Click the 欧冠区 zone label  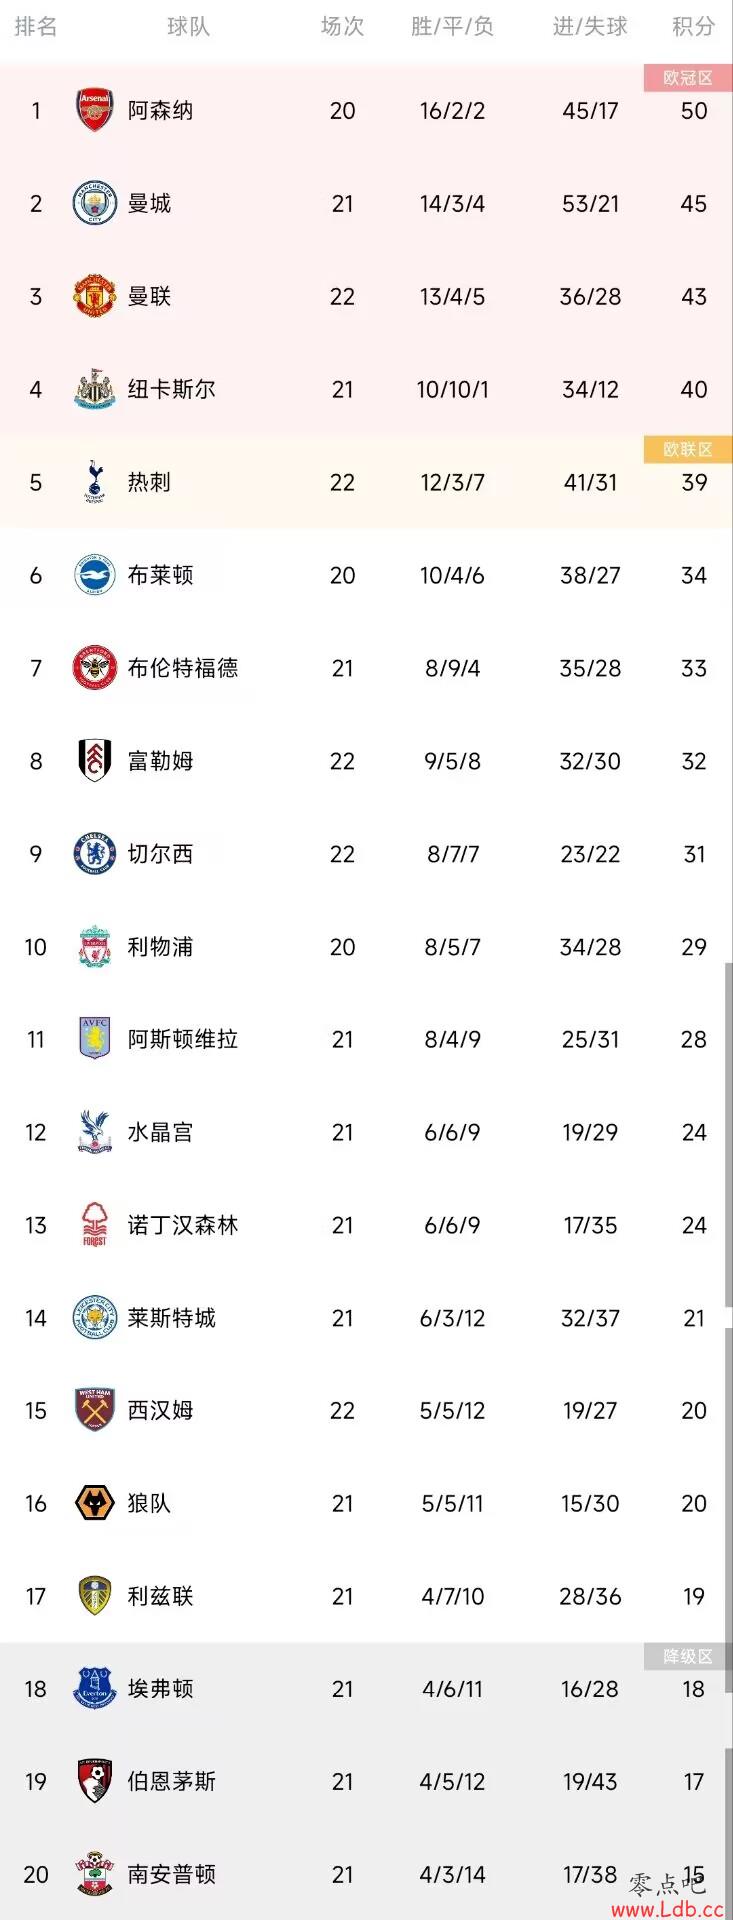coord(688,78)
